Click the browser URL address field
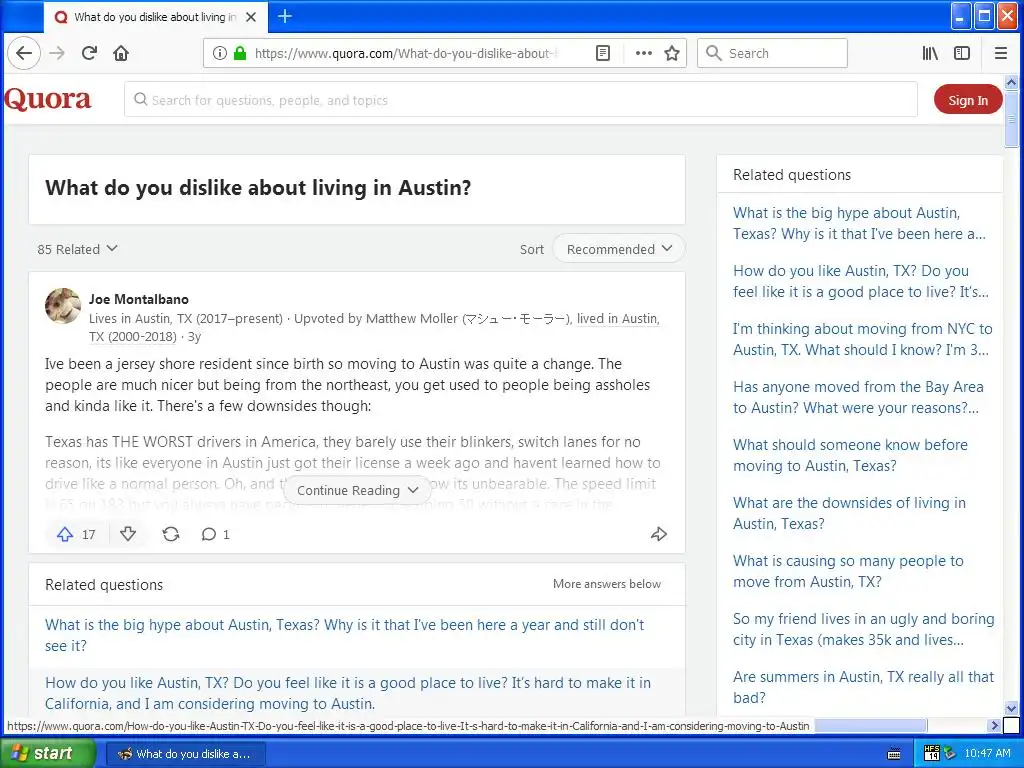The width and height of the screenshot is (1024, 768). 405,54
